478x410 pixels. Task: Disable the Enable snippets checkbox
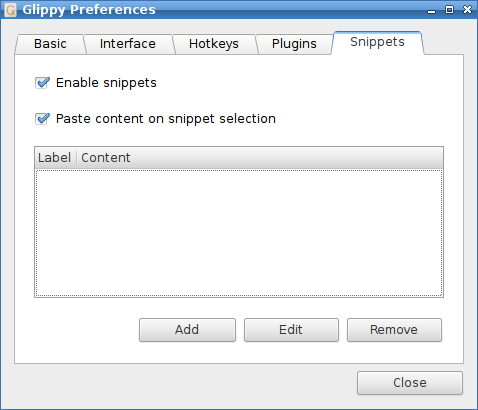[42, 83]
